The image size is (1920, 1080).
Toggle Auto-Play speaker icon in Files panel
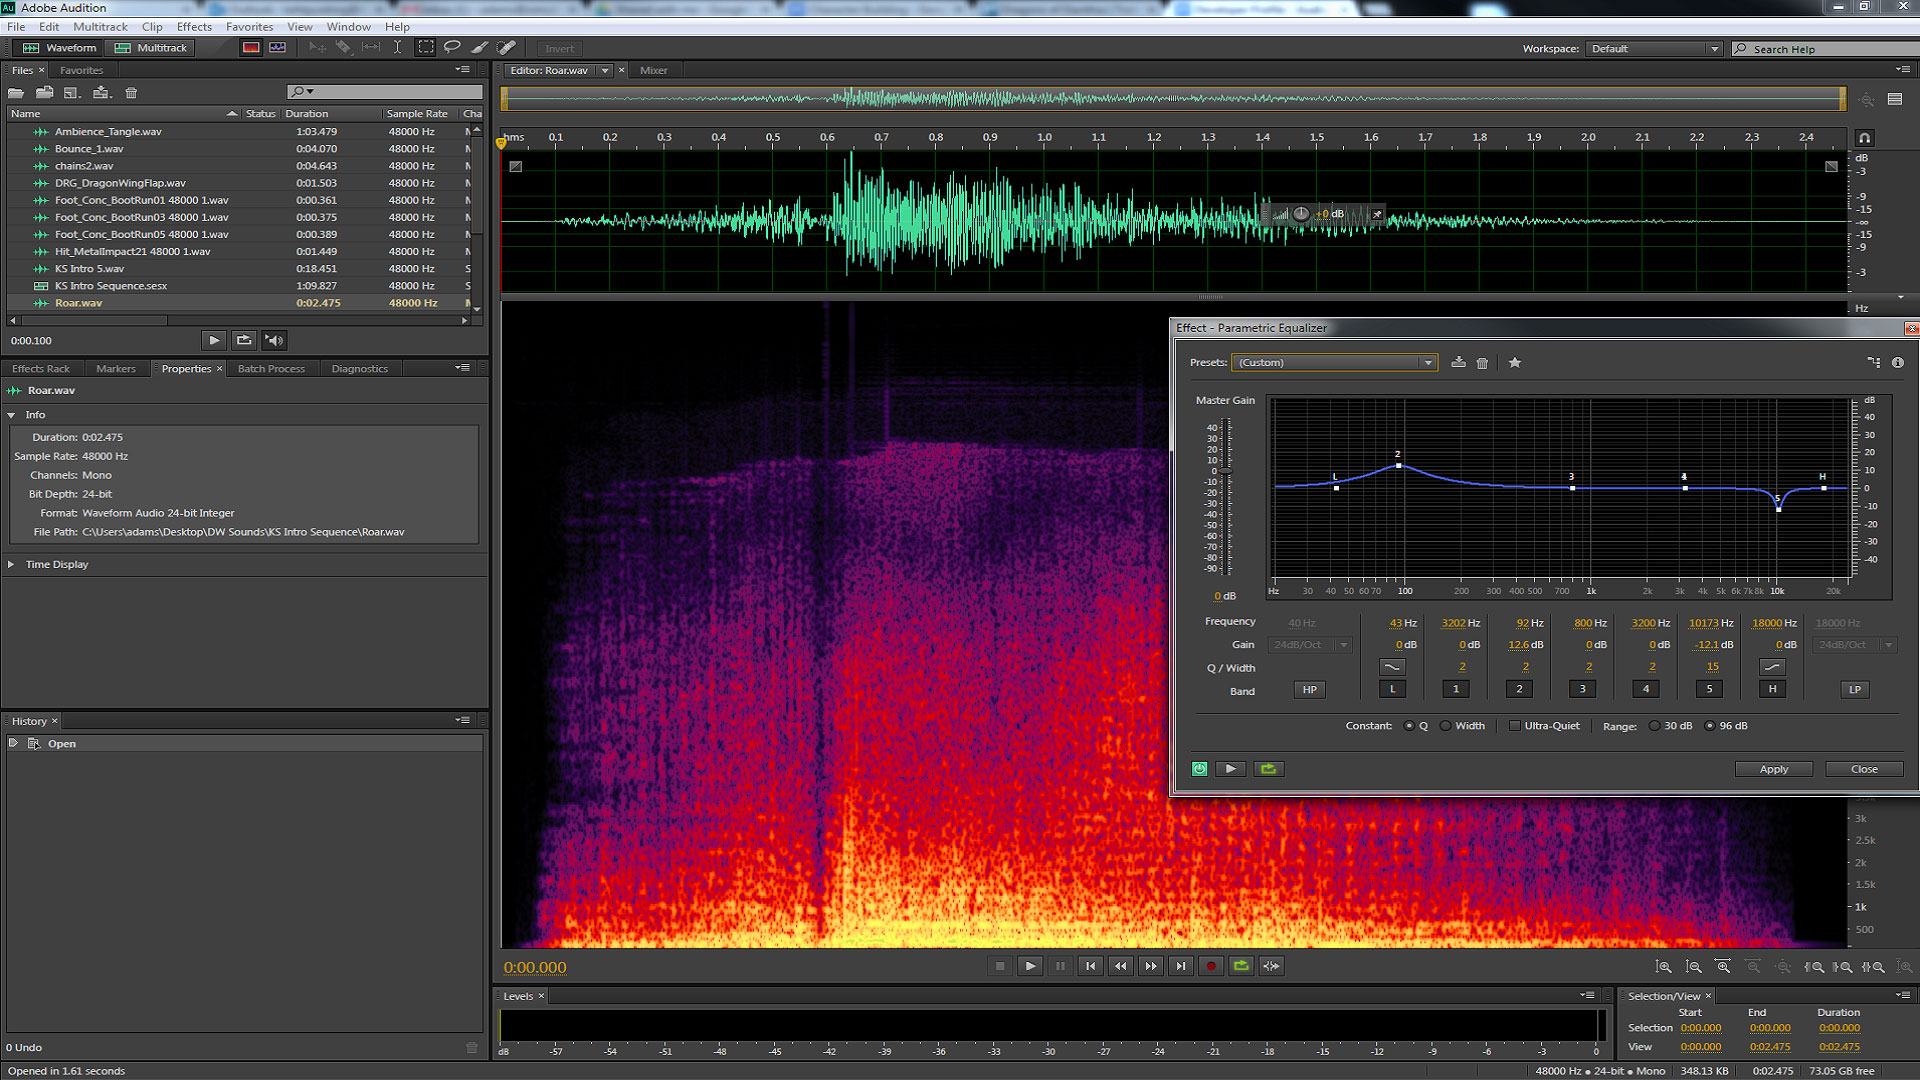tap(274, 341)
